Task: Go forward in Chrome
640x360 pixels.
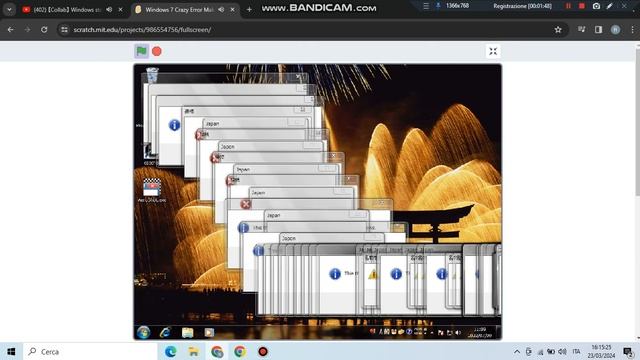Action: click(27, 29)
